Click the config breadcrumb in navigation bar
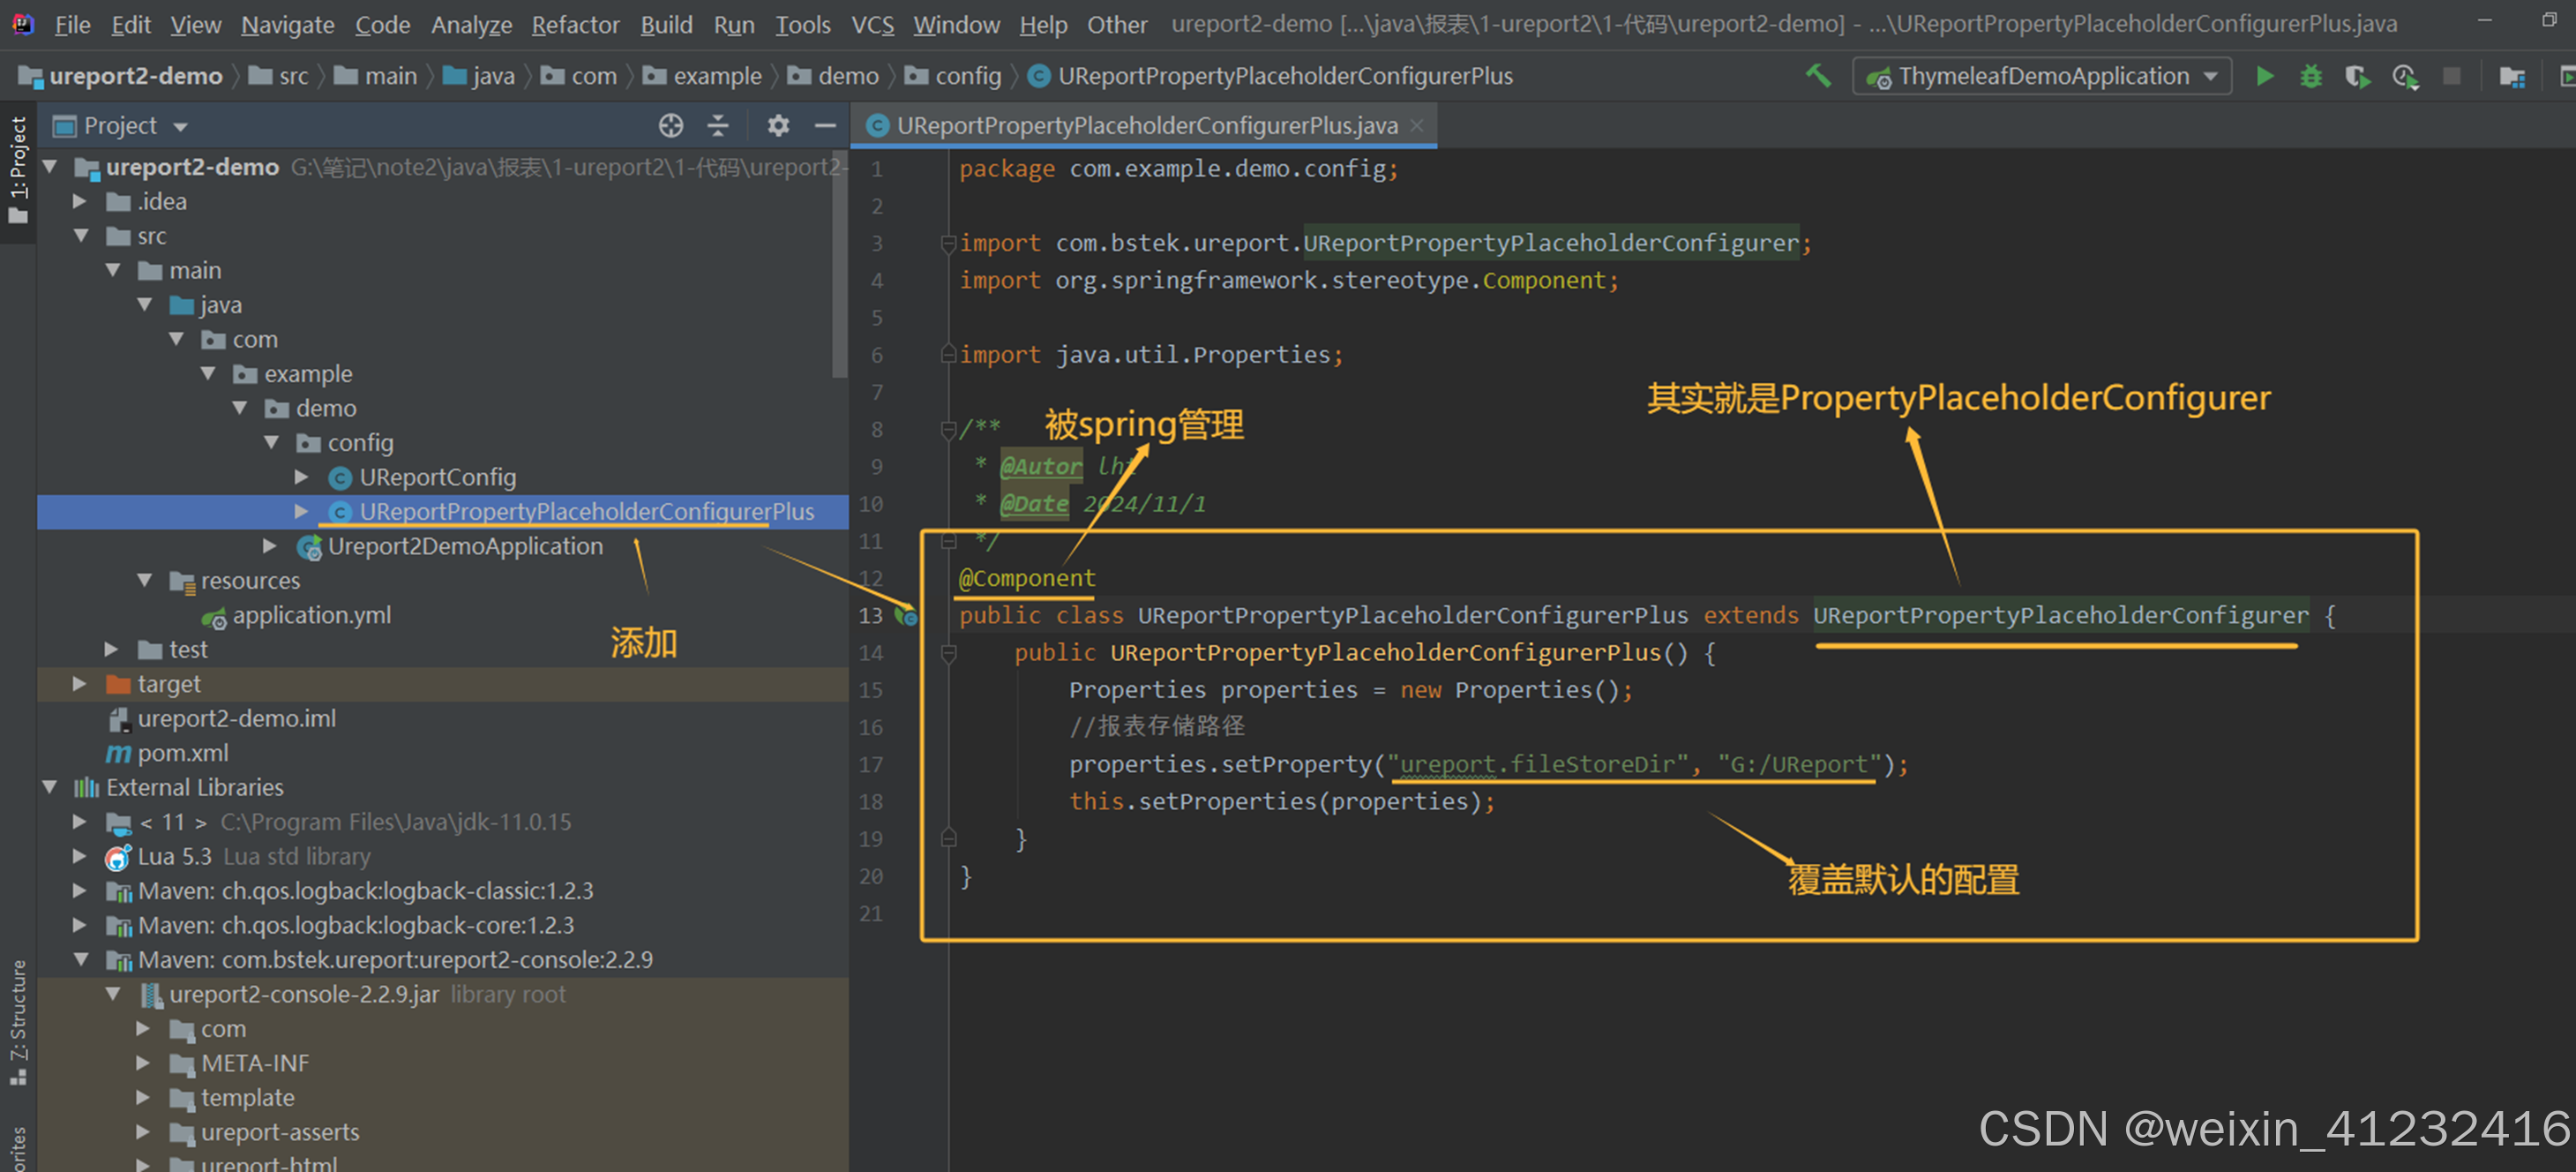This screenshot has width=2576, height=1172. tap(967, 76)
